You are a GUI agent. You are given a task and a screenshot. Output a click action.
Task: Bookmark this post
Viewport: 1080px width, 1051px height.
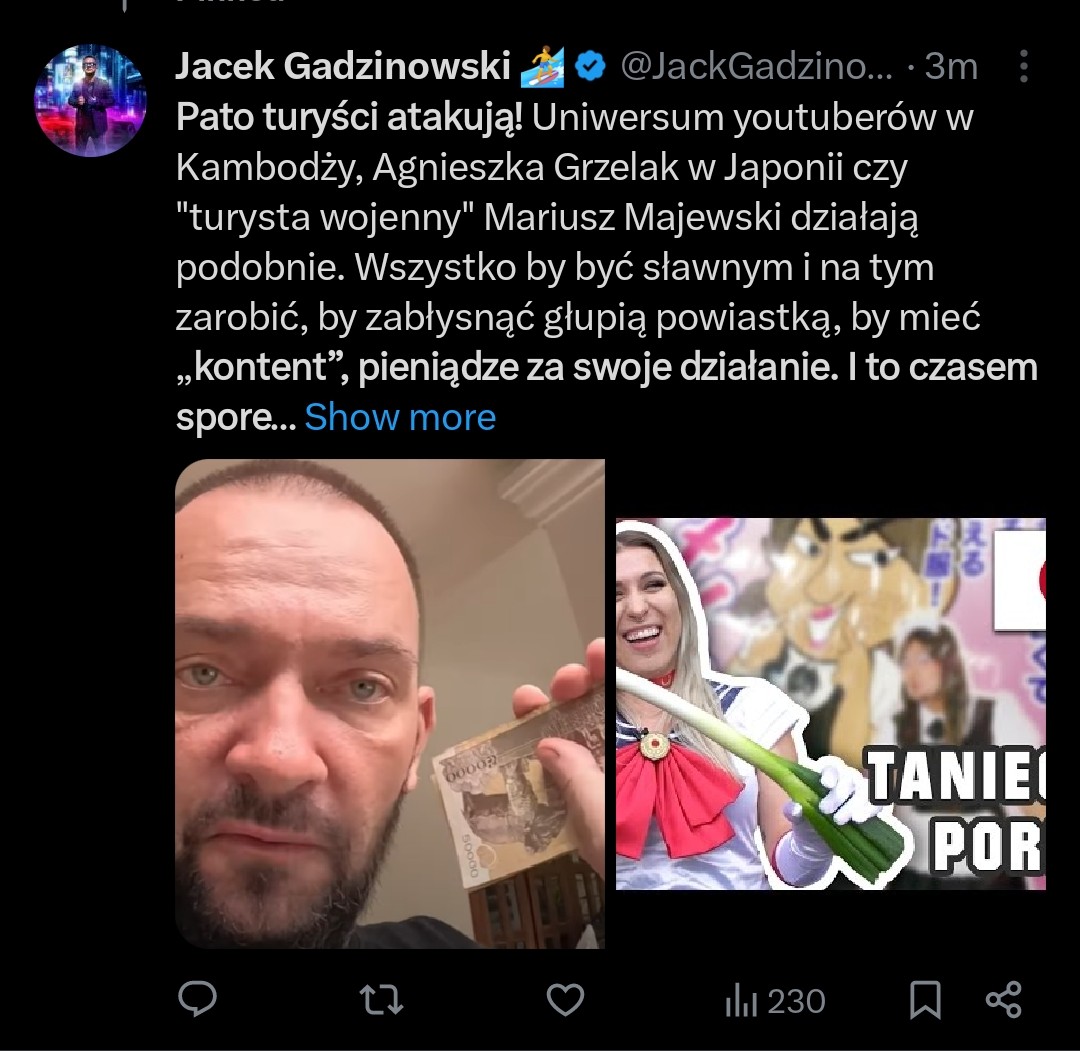tap(925, 1000)
